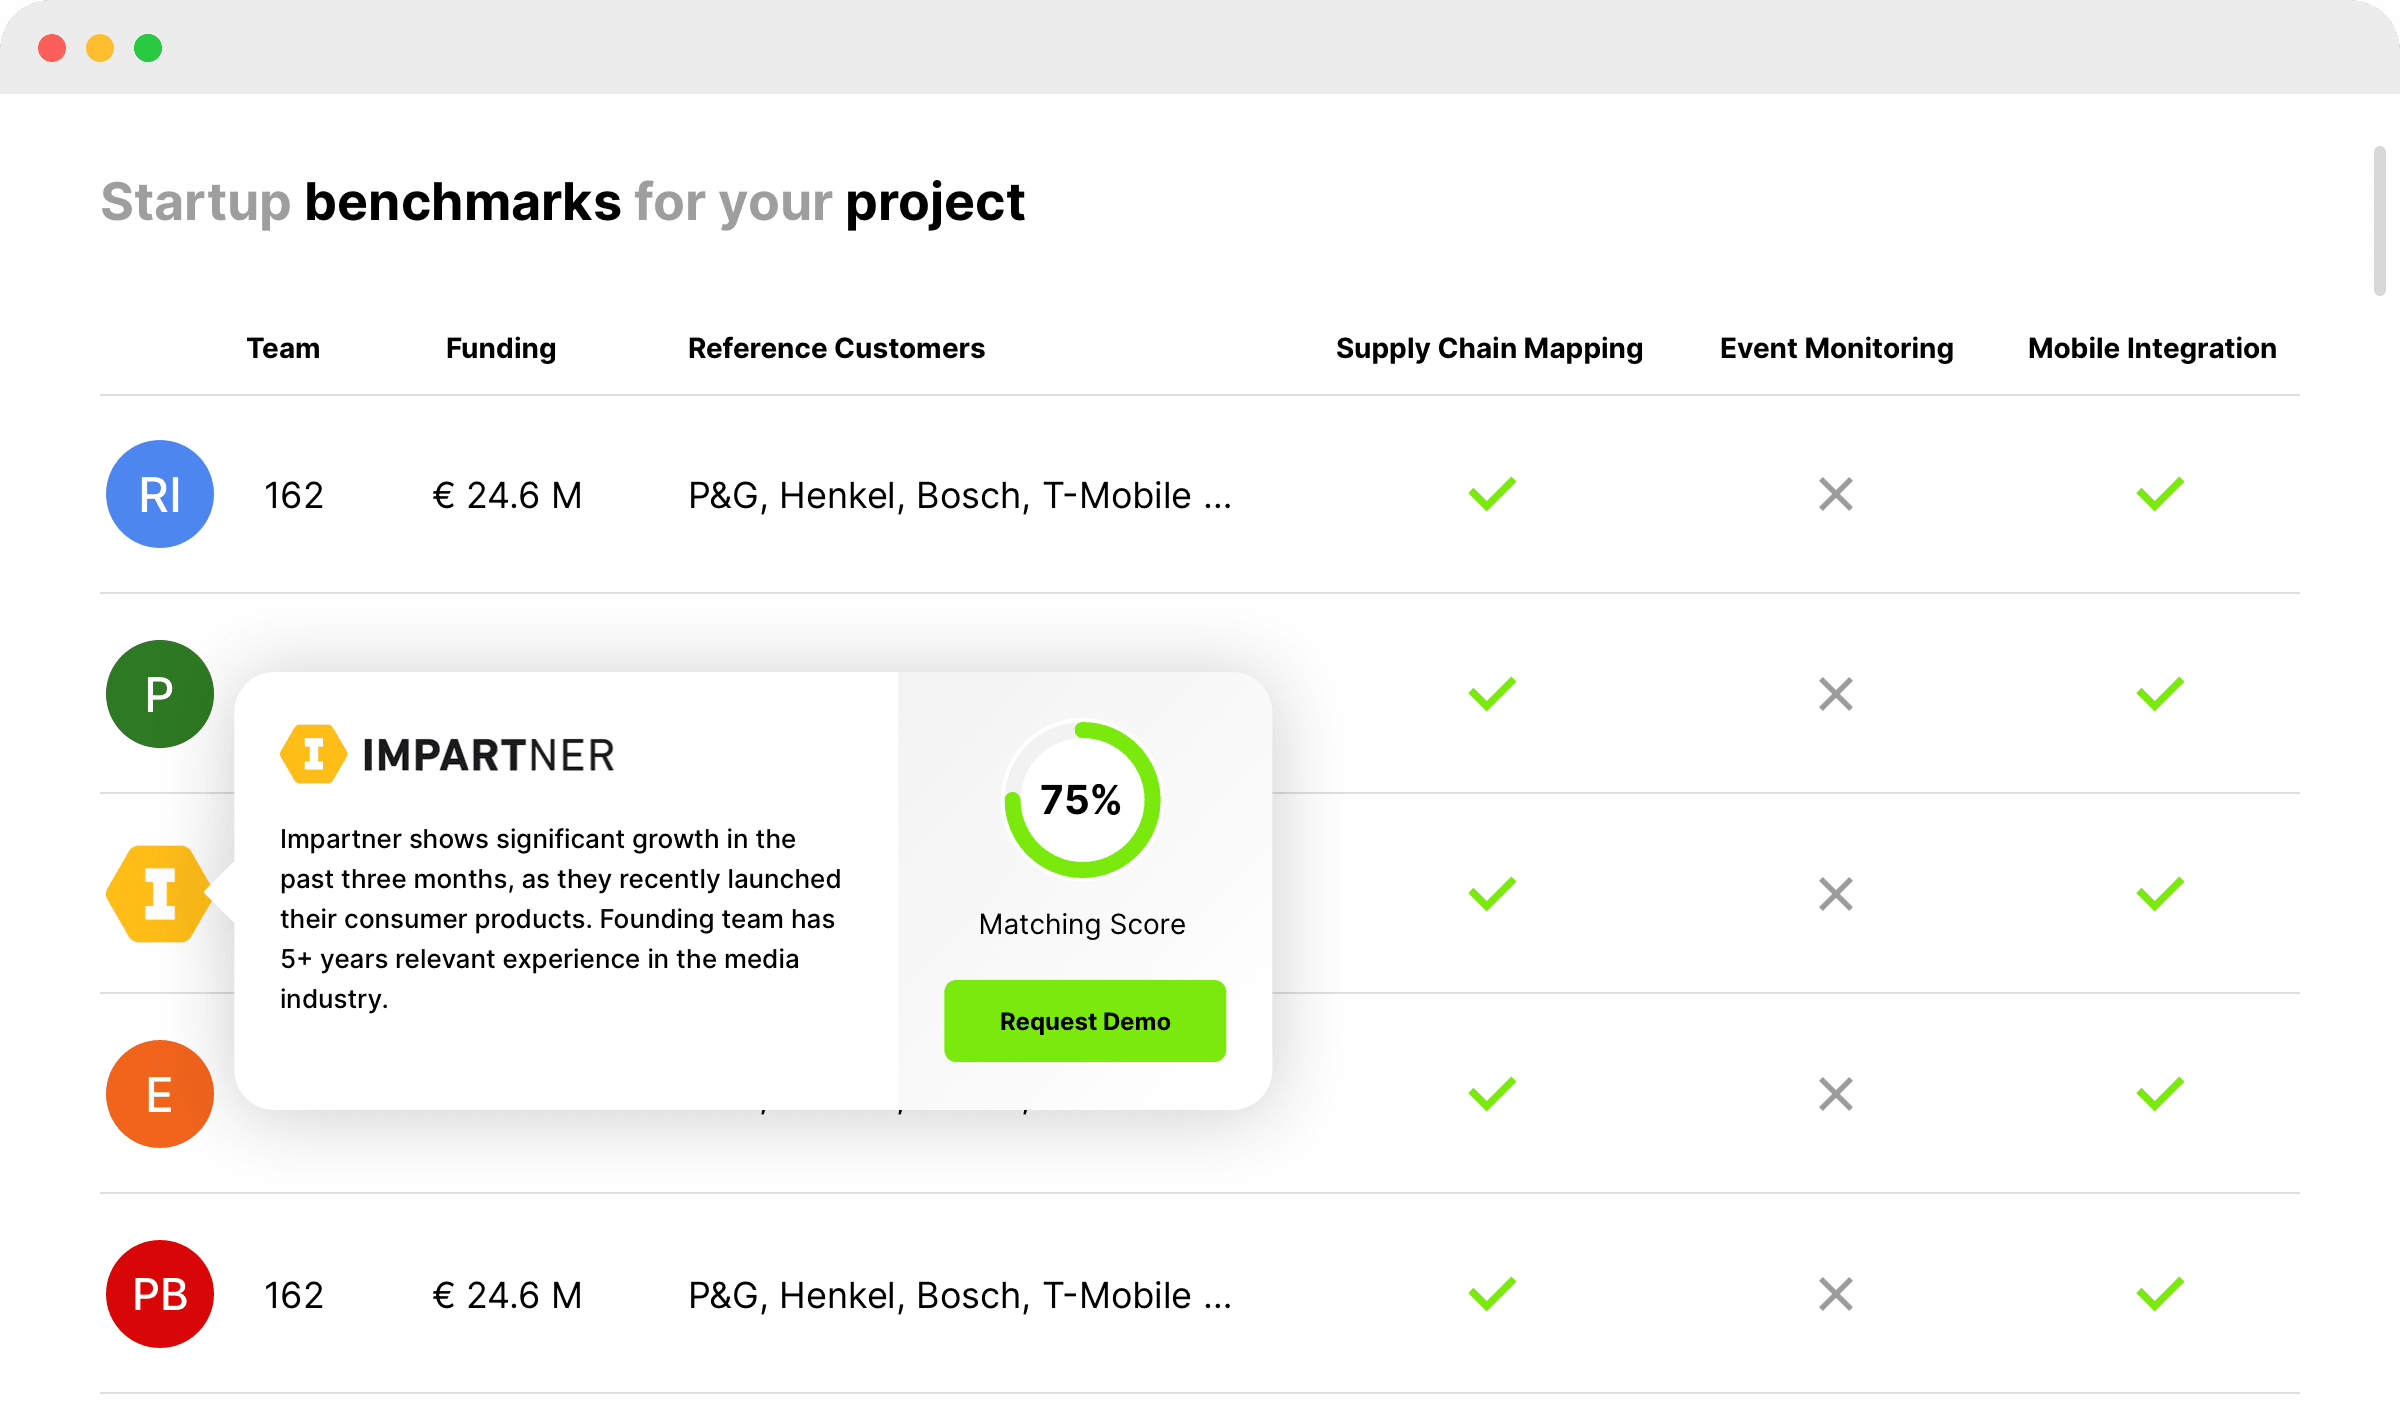Image resolution: width=2400 pixels, height=1414 pixels.
Task: Click P row Event Monitoring cross icon
Action: click(x=1836, y=694)
